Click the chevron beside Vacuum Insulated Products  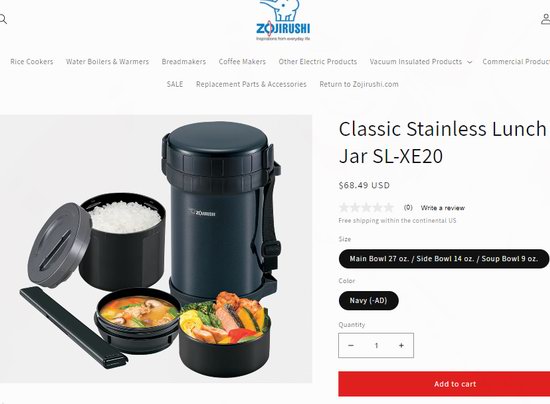tap(469, 62)
